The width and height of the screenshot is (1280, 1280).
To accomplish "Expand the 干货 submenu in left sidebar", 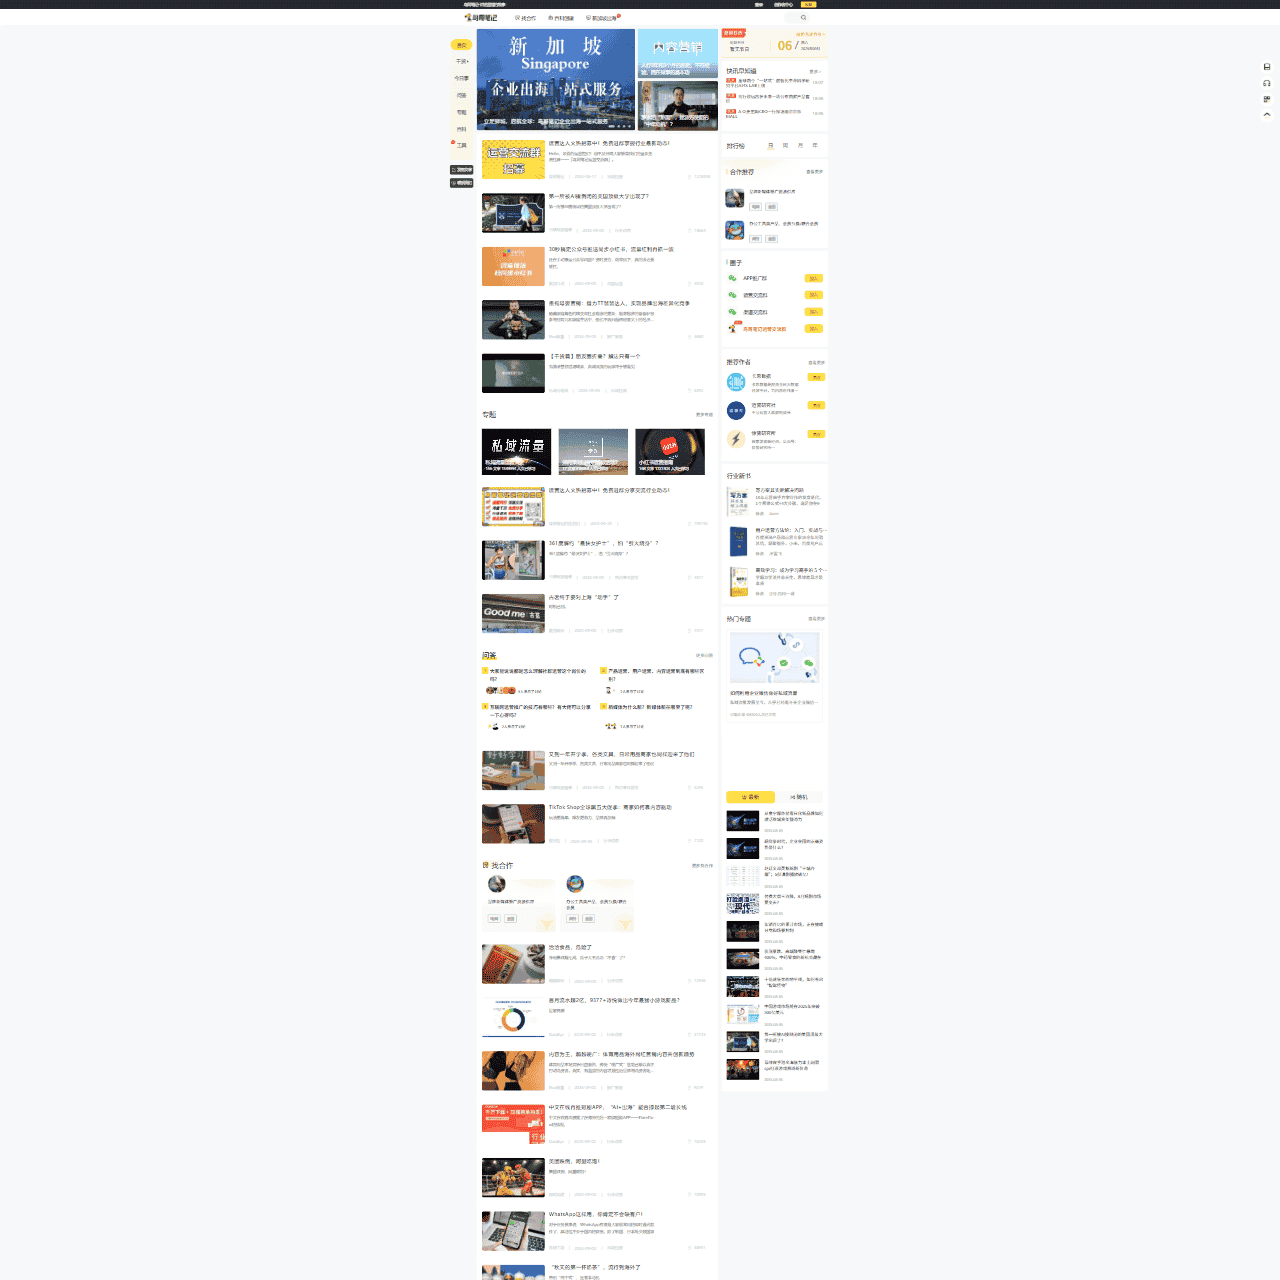I will 462,61.
